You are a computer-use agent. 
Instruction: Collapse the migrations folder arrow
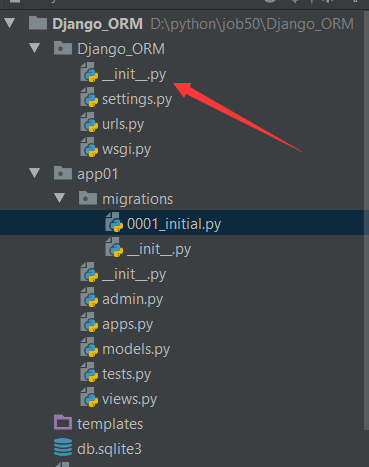pos(60,198)
